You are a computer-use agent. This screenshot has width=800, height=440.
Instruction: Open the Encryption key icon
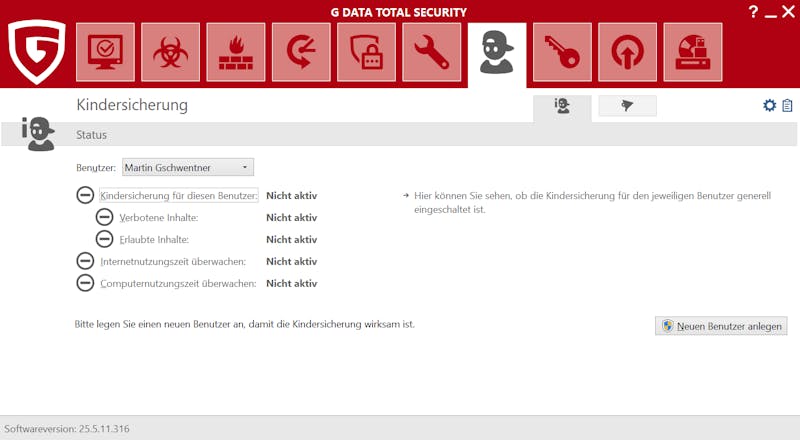click(562, 52)
